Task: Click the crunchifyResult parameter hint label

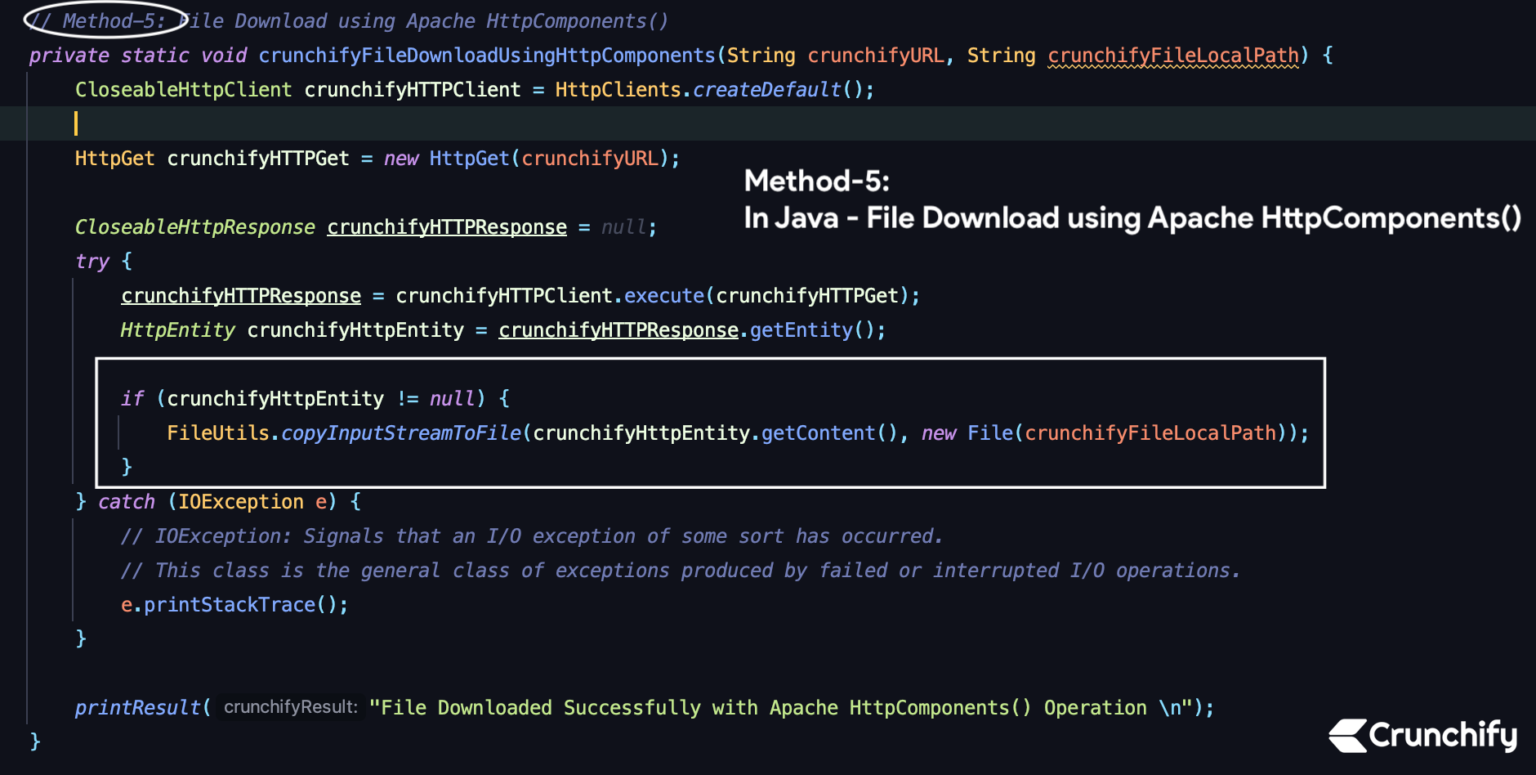Action: 290,707
